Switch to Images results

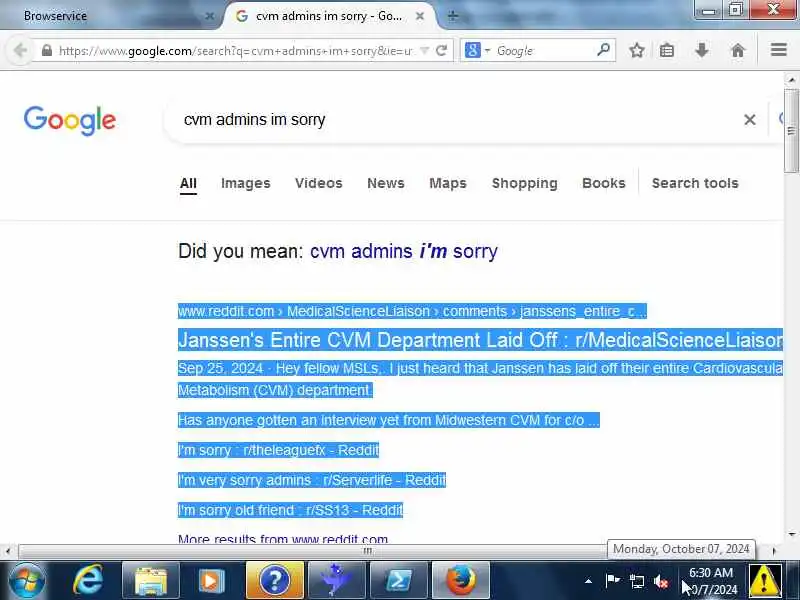point(245,183)
